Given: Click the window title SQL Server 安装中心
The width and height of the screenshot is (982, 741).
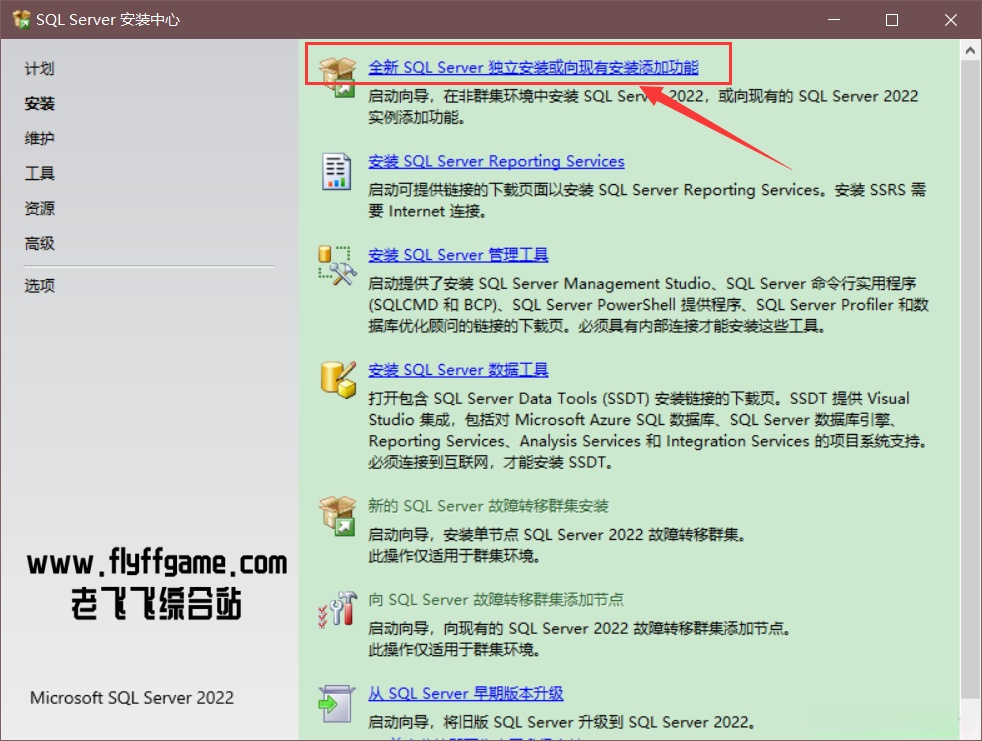Looking at the screenshot, I should (x=108, y=19).
